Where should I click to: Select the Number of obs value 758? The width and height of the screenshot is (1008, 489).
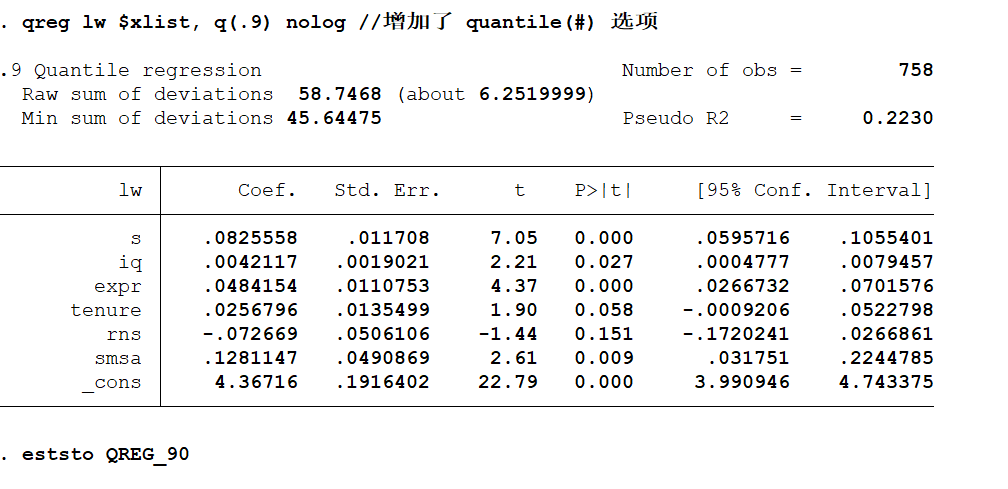(916, 70)
